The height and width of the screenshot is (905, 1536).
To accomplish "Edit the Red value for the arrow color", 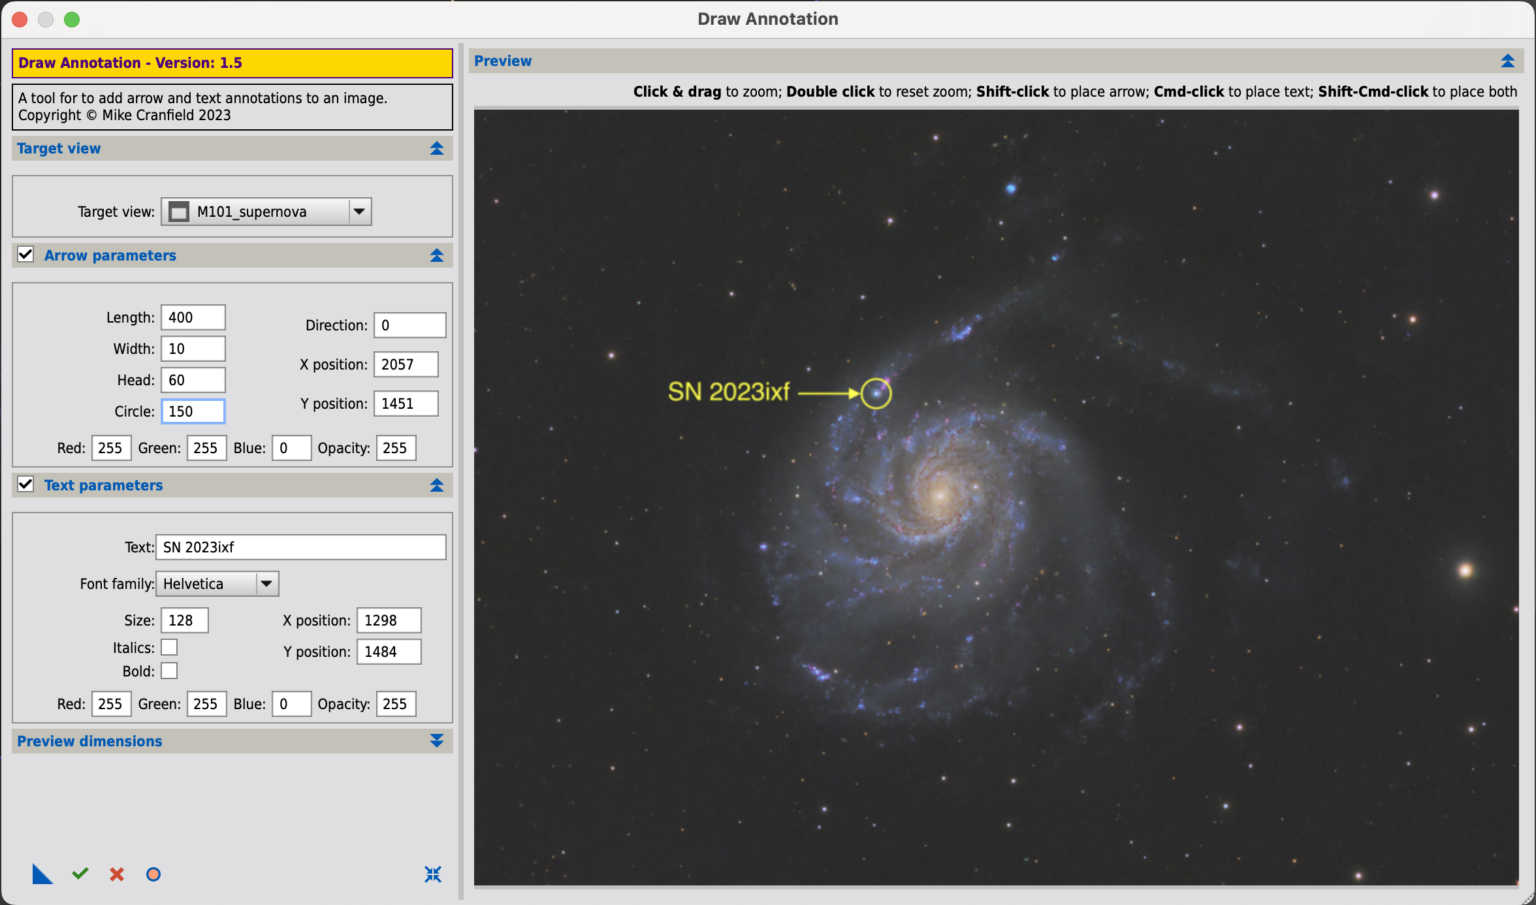I will click(111, 447).
